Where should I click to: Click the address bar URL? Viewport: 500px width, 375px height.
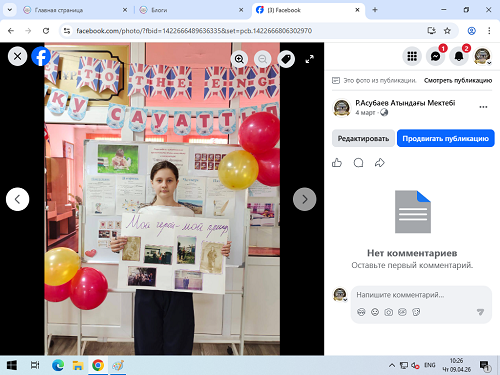click(x=194, y=31)
